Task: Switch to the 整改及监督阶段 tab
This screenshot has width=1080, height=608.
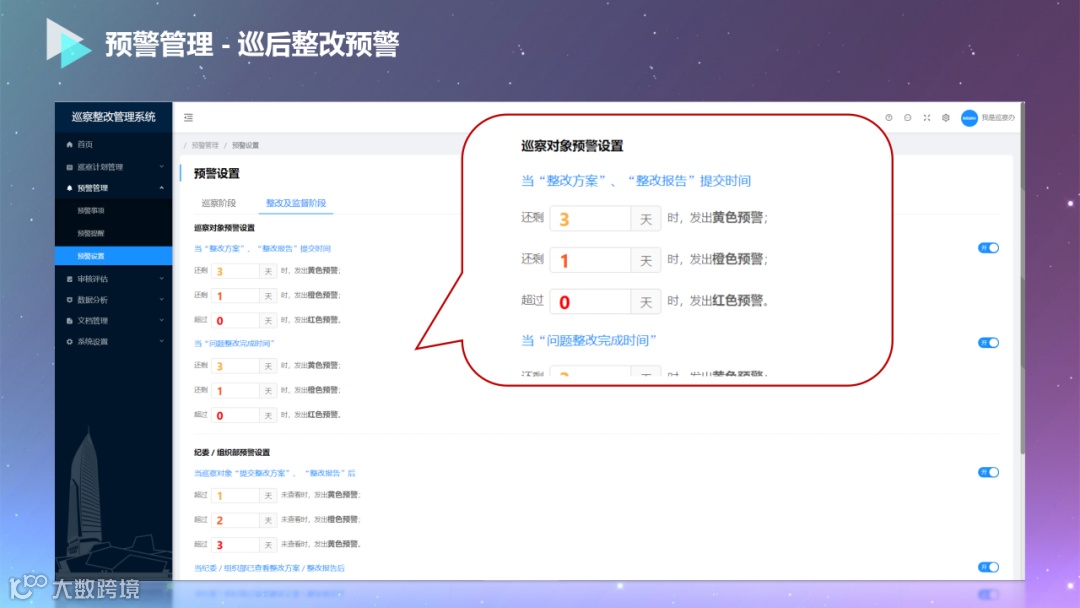Action: click(296, 203)
